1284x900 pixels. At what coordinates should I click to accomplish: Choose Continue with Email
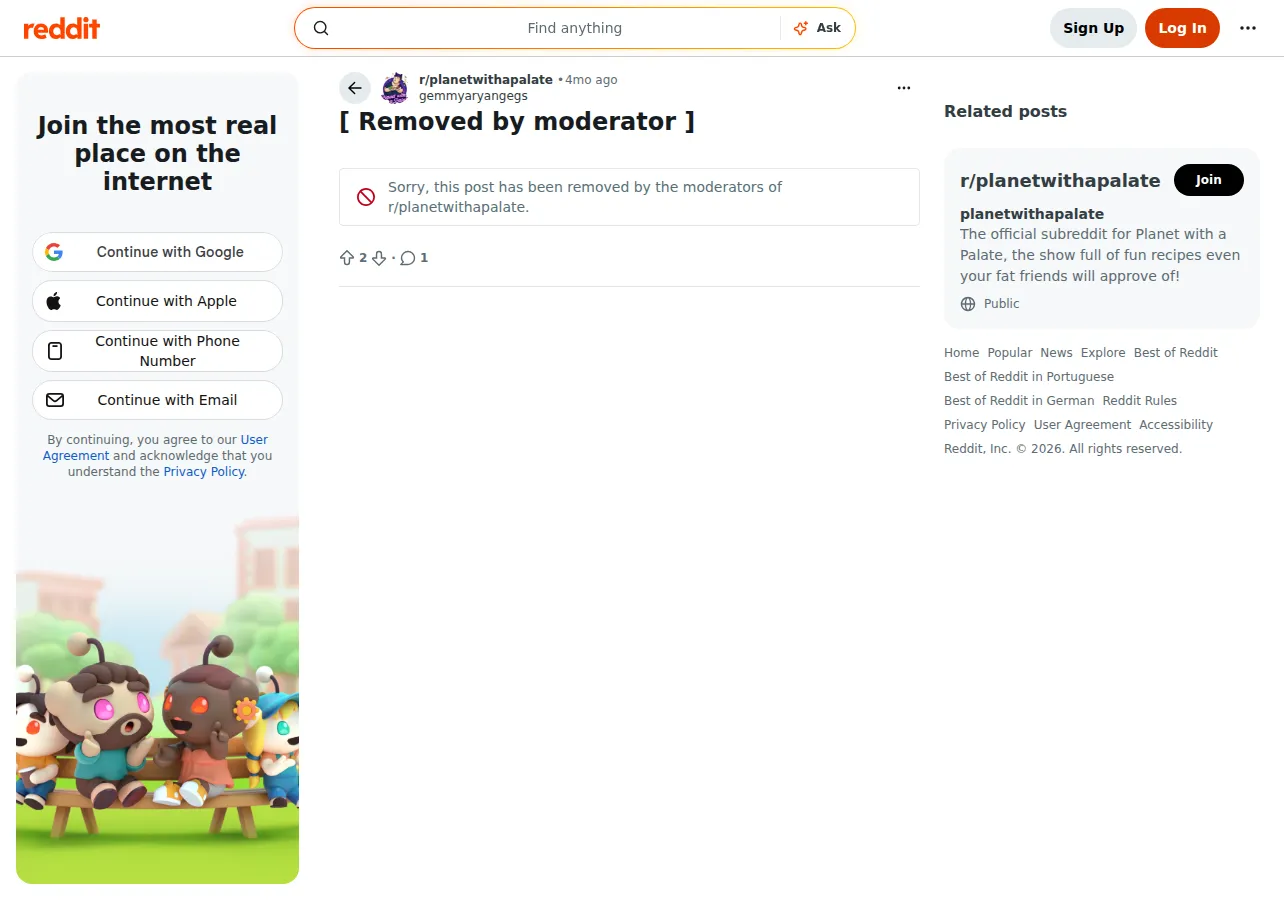click(158, 400)
